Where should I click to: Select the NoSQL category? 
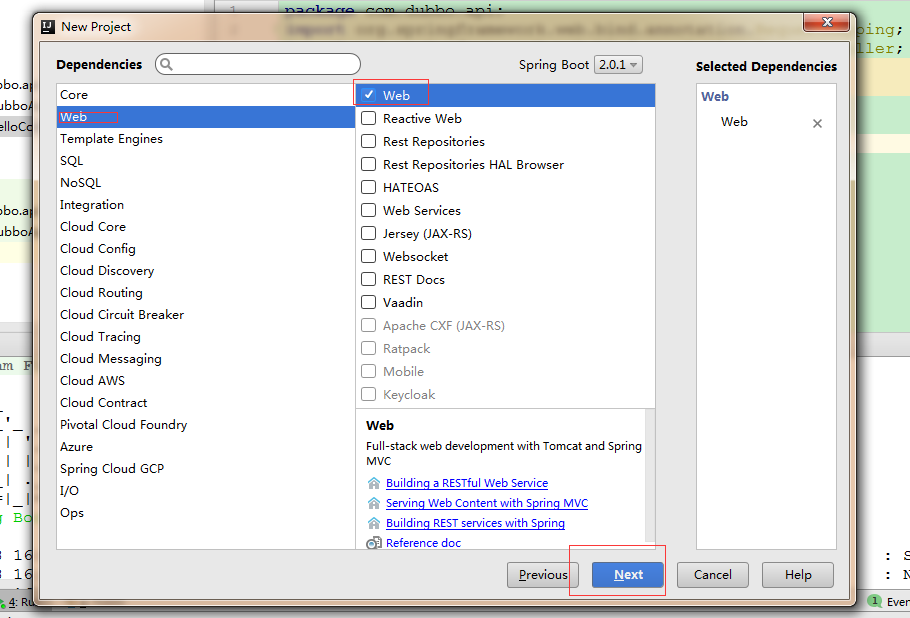click(x=205, y=183)
